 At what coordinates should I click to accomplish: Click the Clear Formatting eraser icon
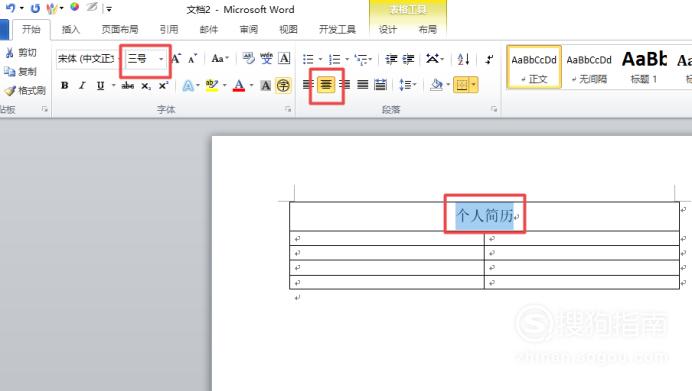click(248, 58)
